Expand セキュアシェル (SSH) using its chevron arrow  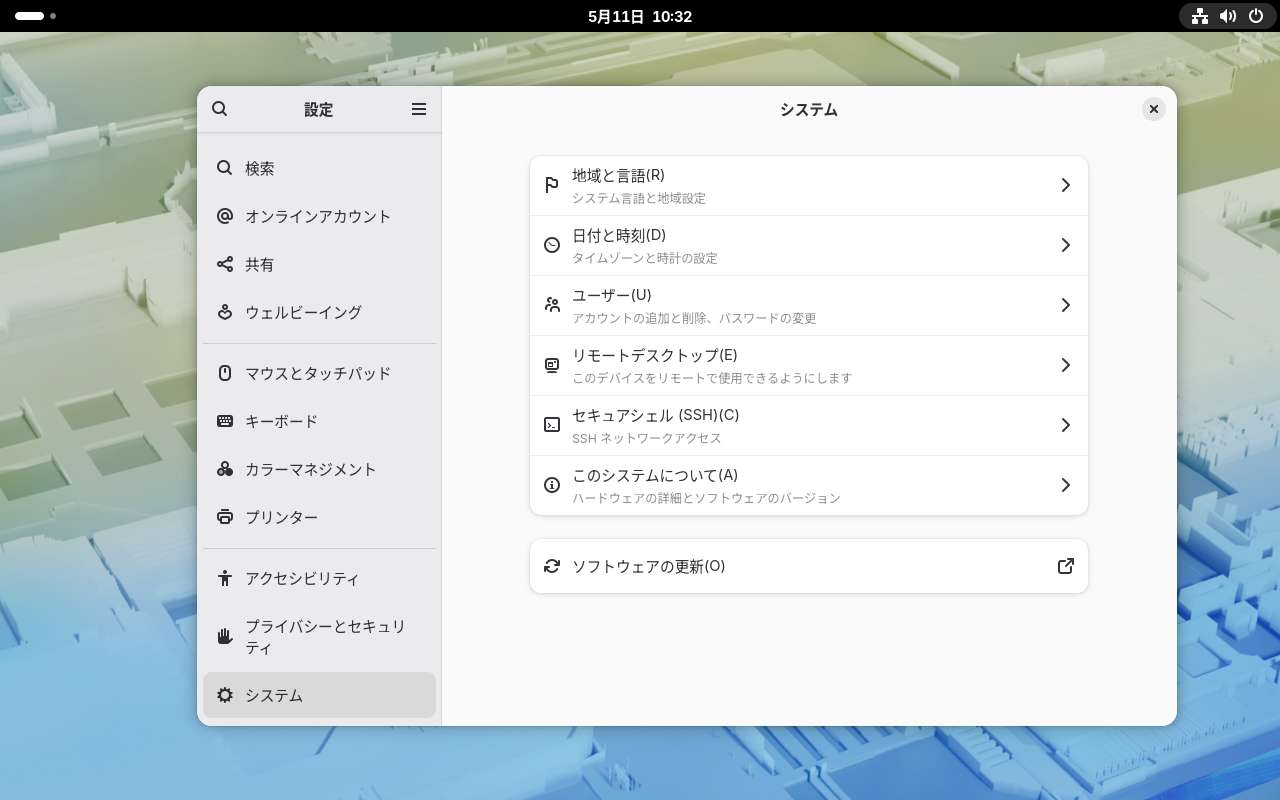coord(1066,425)
